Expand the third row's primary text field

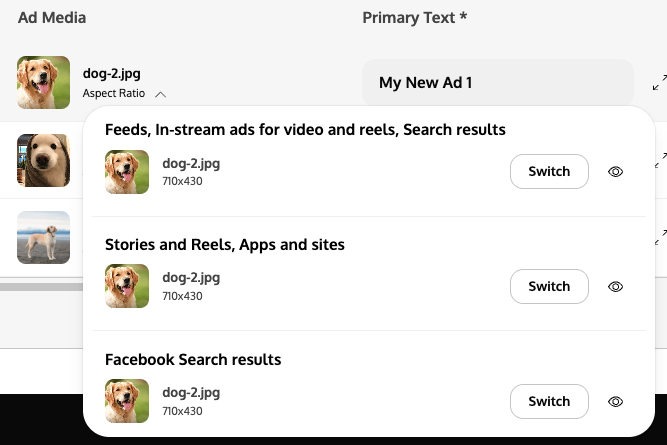coord(661,237)
